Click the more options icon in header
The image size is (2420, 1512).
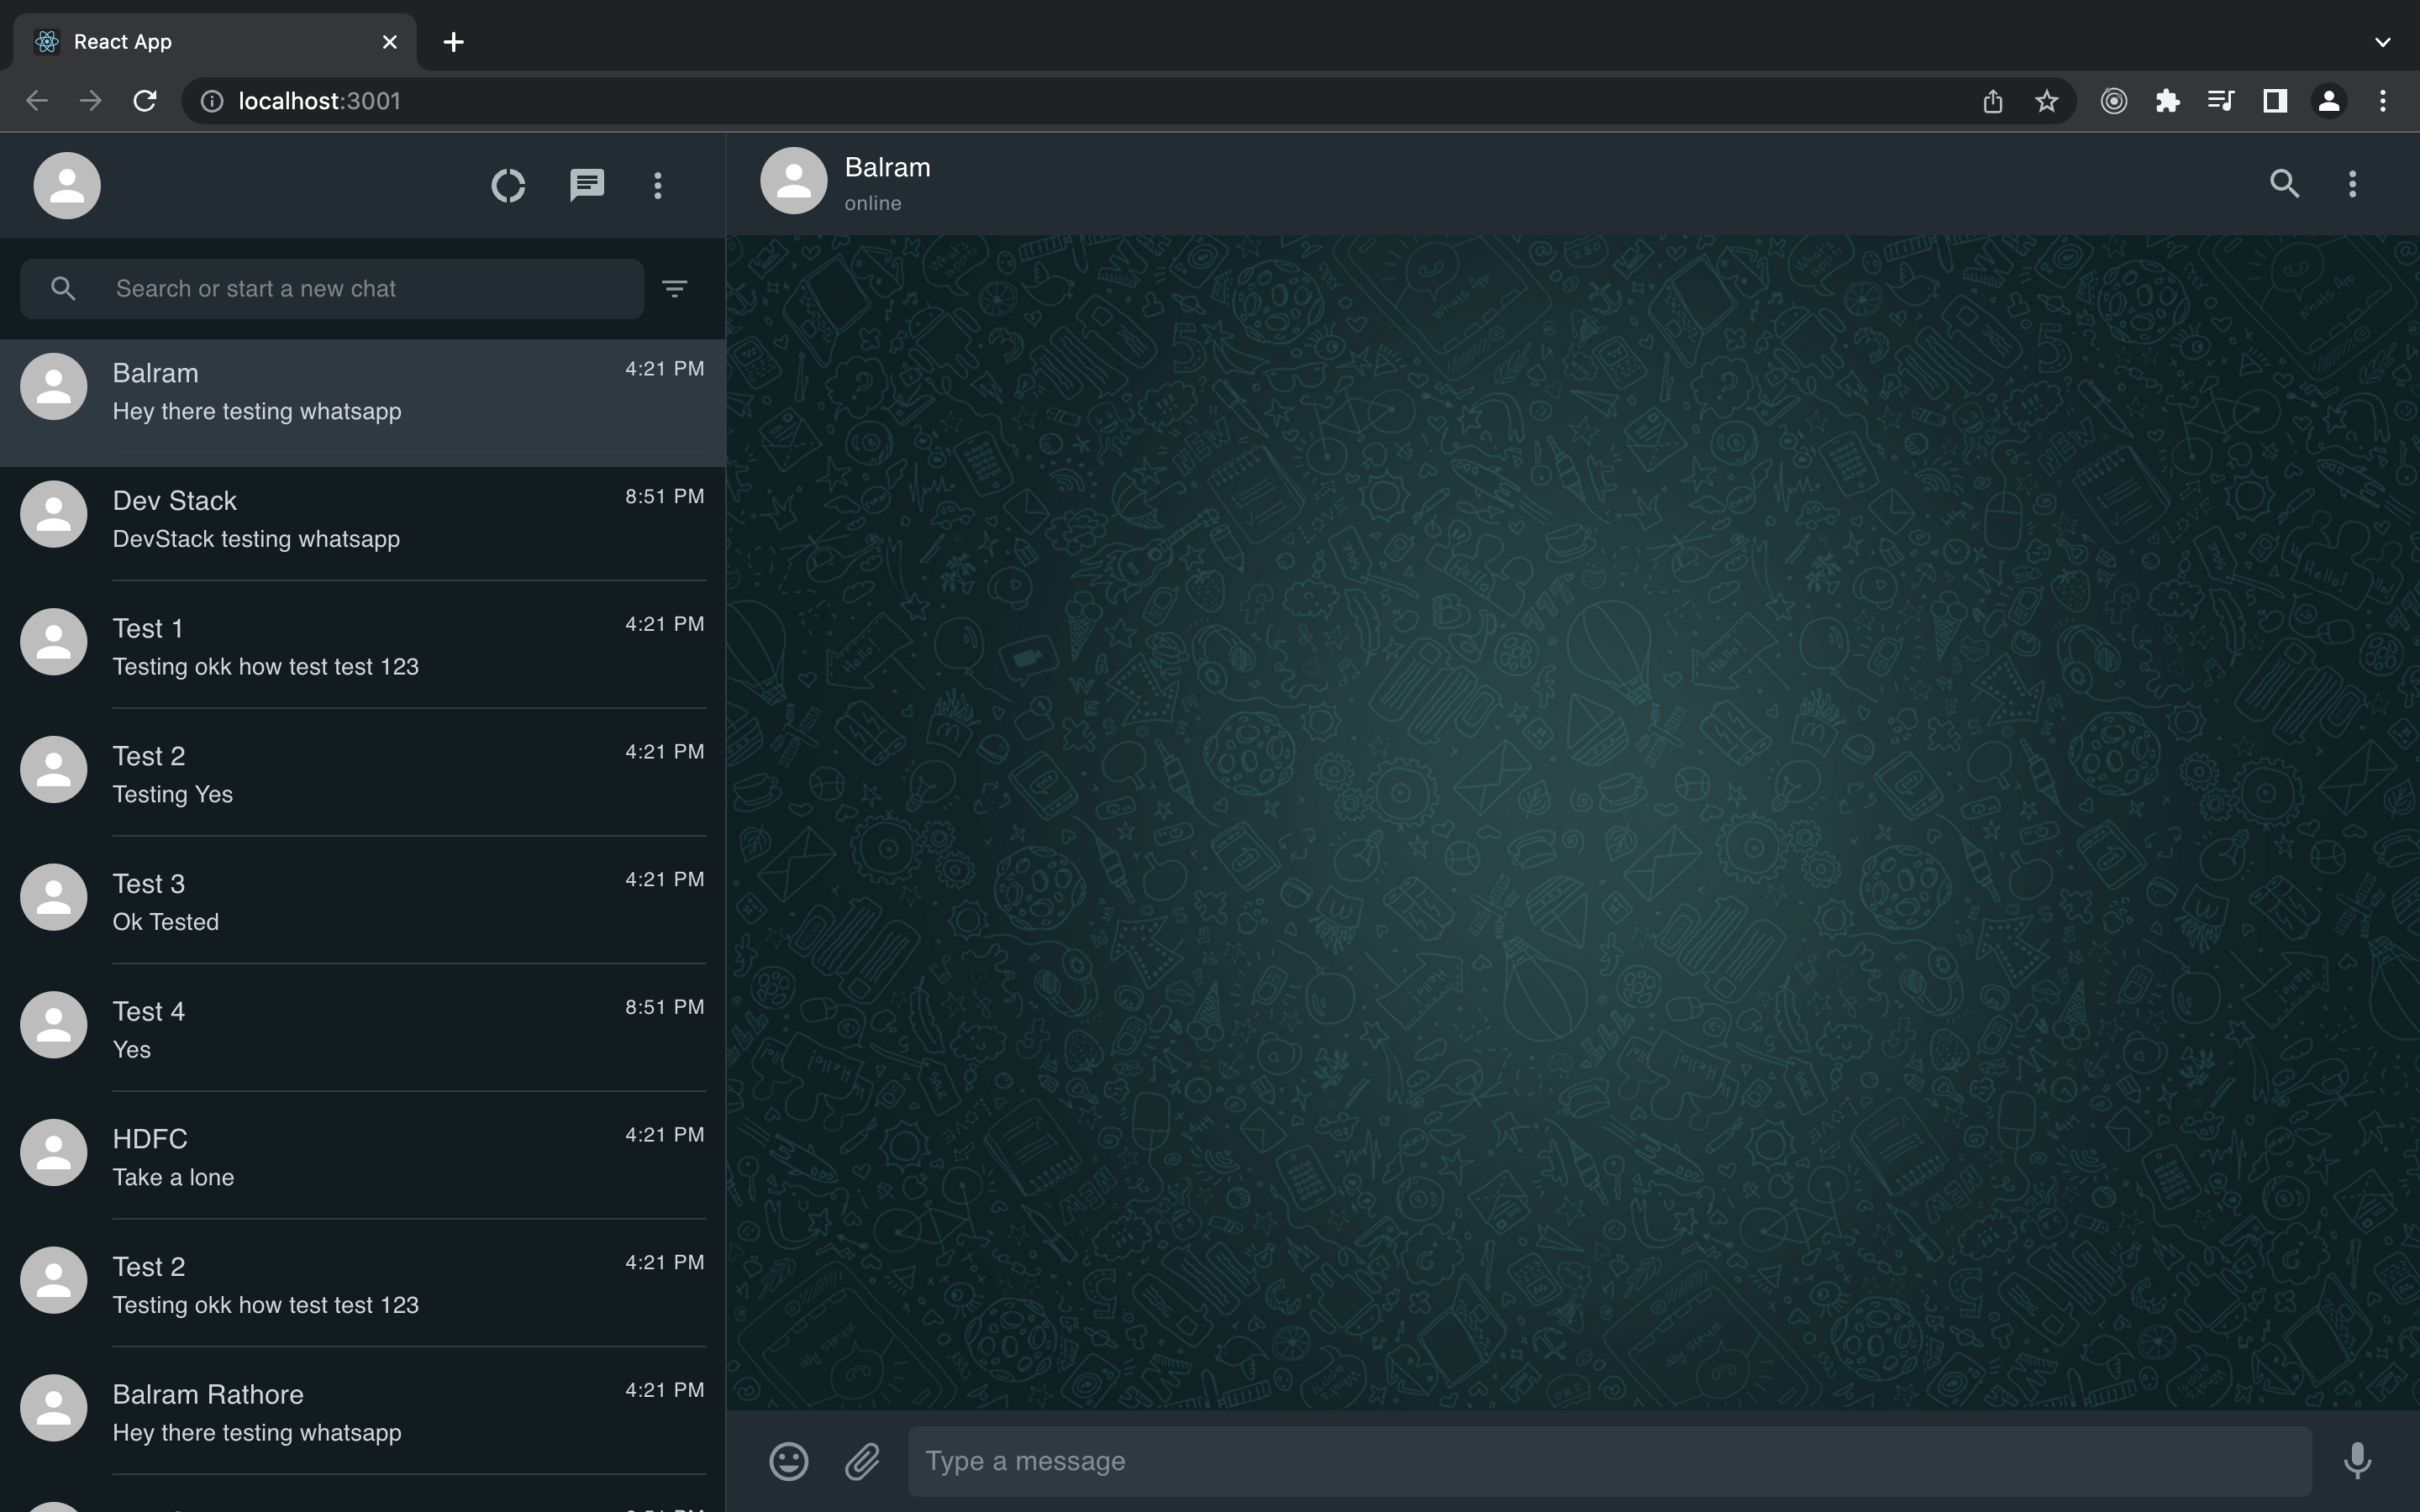pos(2352,181)
